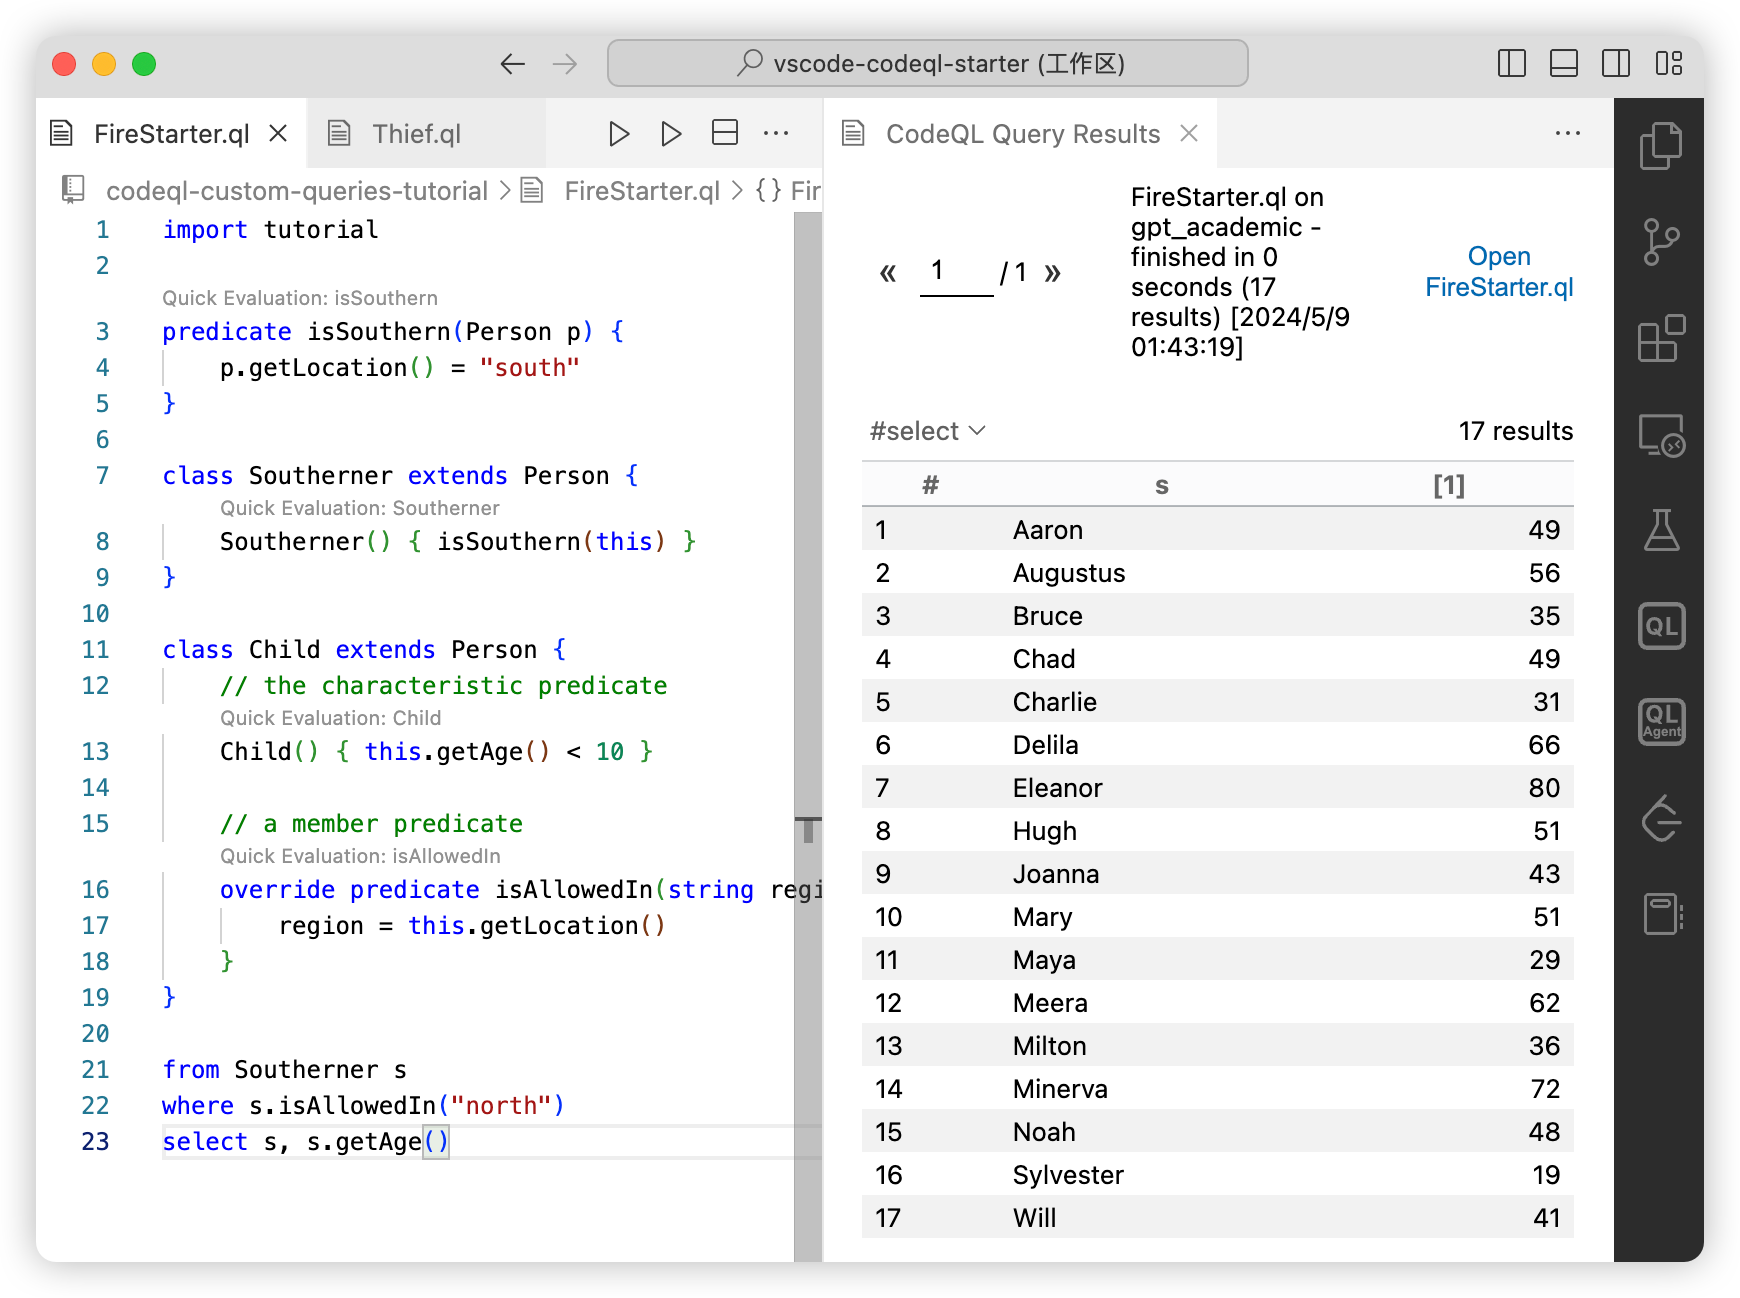Click the "north" string on line 22
The image size is (1740, 1298).
500,1106
